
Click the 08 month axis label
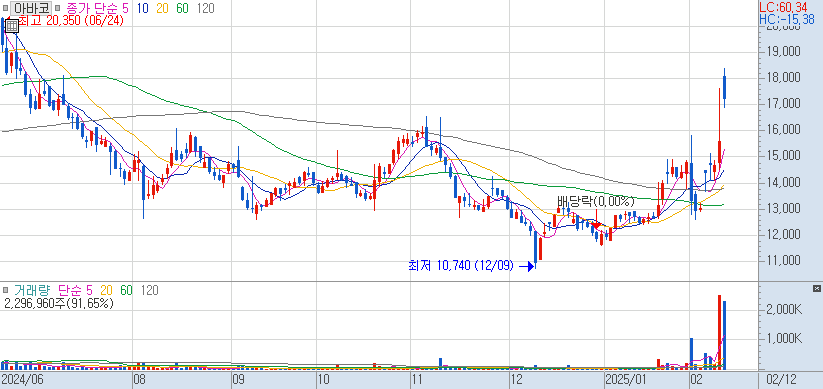(140, 380)
